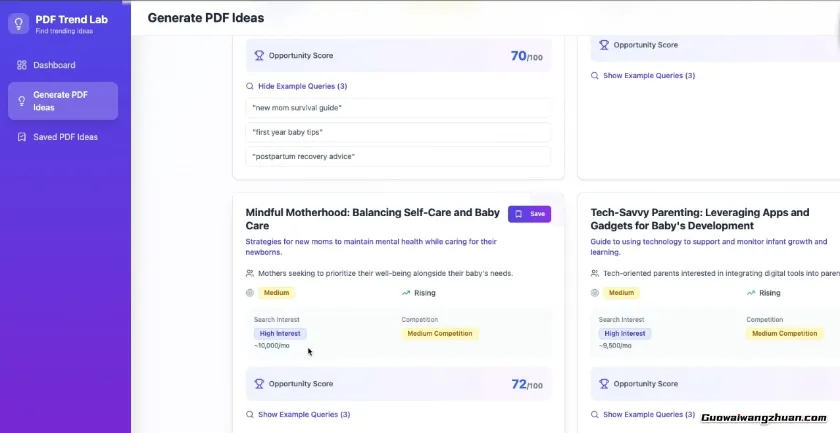840x433 pixels.
Task: Click the PDF Trend Lab lightbulb logo
Action: [19, 23]
